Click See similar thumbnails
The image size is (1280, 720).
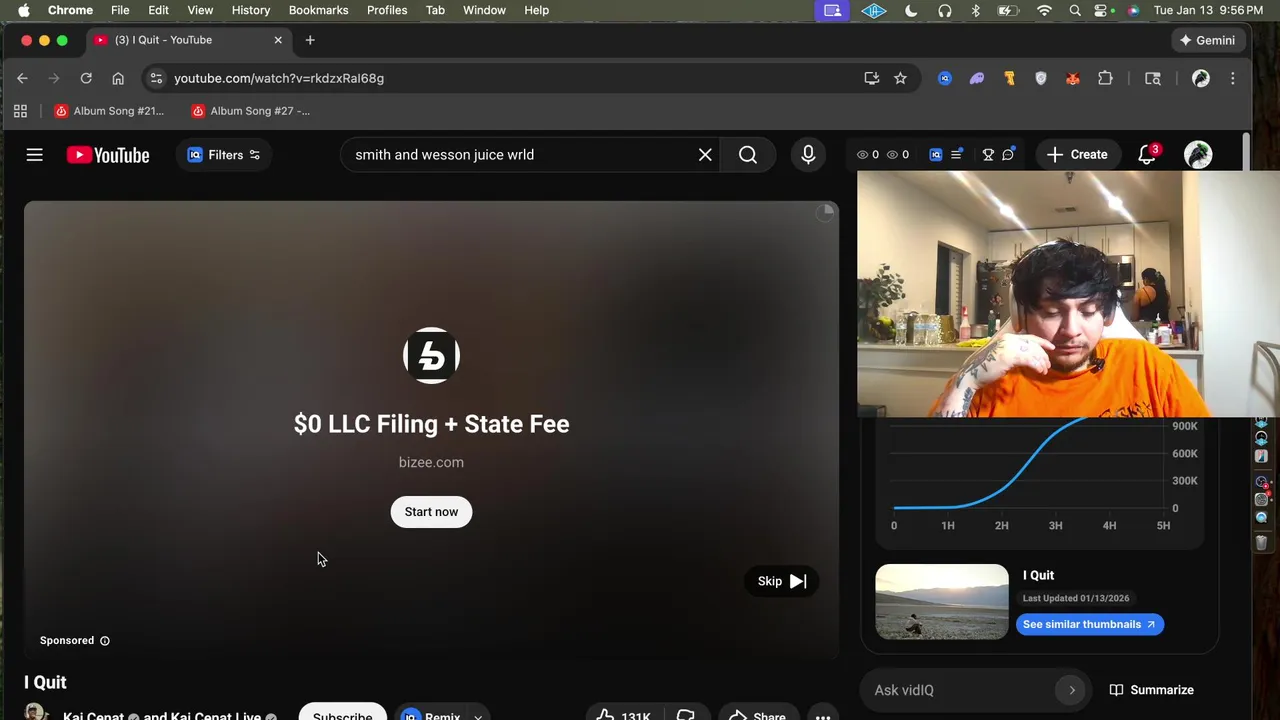[1089, 624]
